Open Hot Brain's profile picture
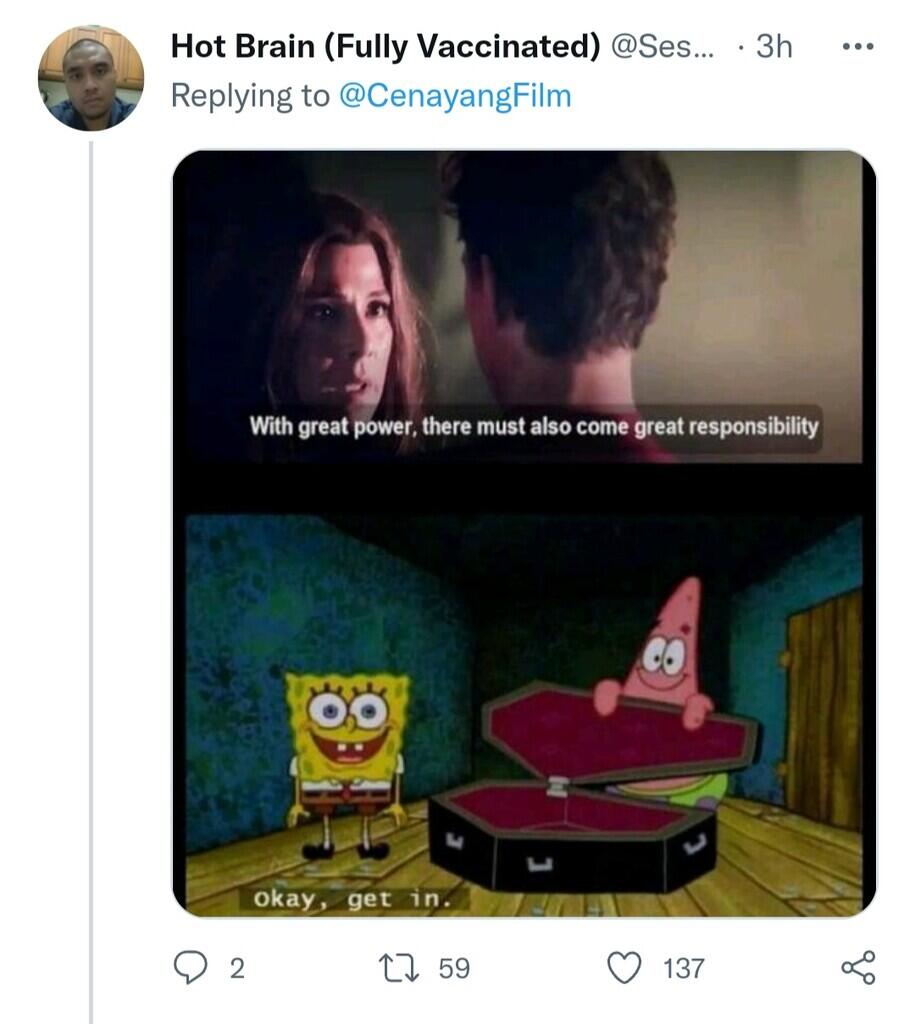This screenshot has width=915, height=1024. (91, 78)
